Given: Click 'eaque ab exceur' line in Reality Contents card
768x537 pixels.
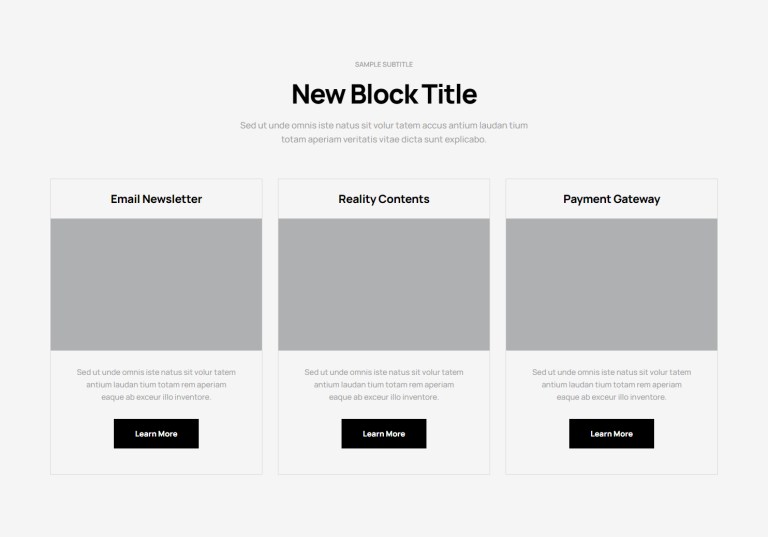Looking at the screenshot, I should [x=384, y=397].
